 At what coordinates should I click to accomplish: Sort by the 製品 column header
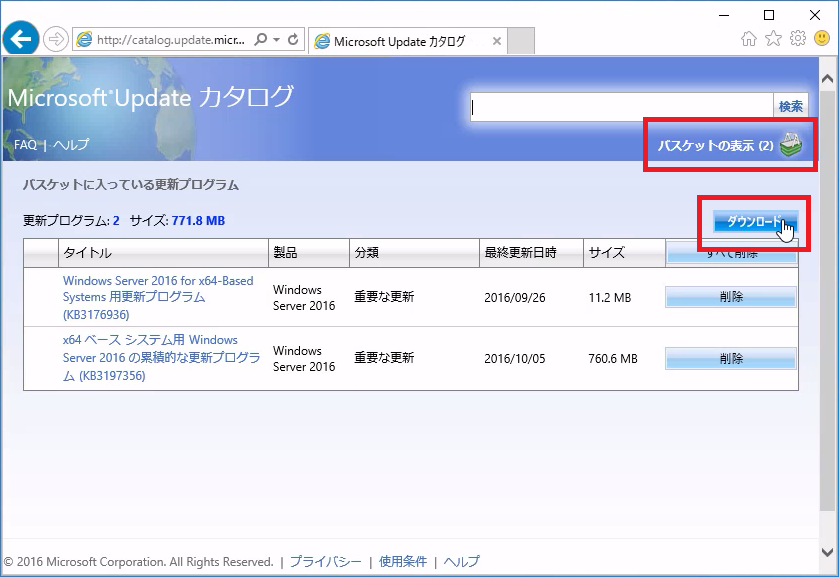[309, 253]
